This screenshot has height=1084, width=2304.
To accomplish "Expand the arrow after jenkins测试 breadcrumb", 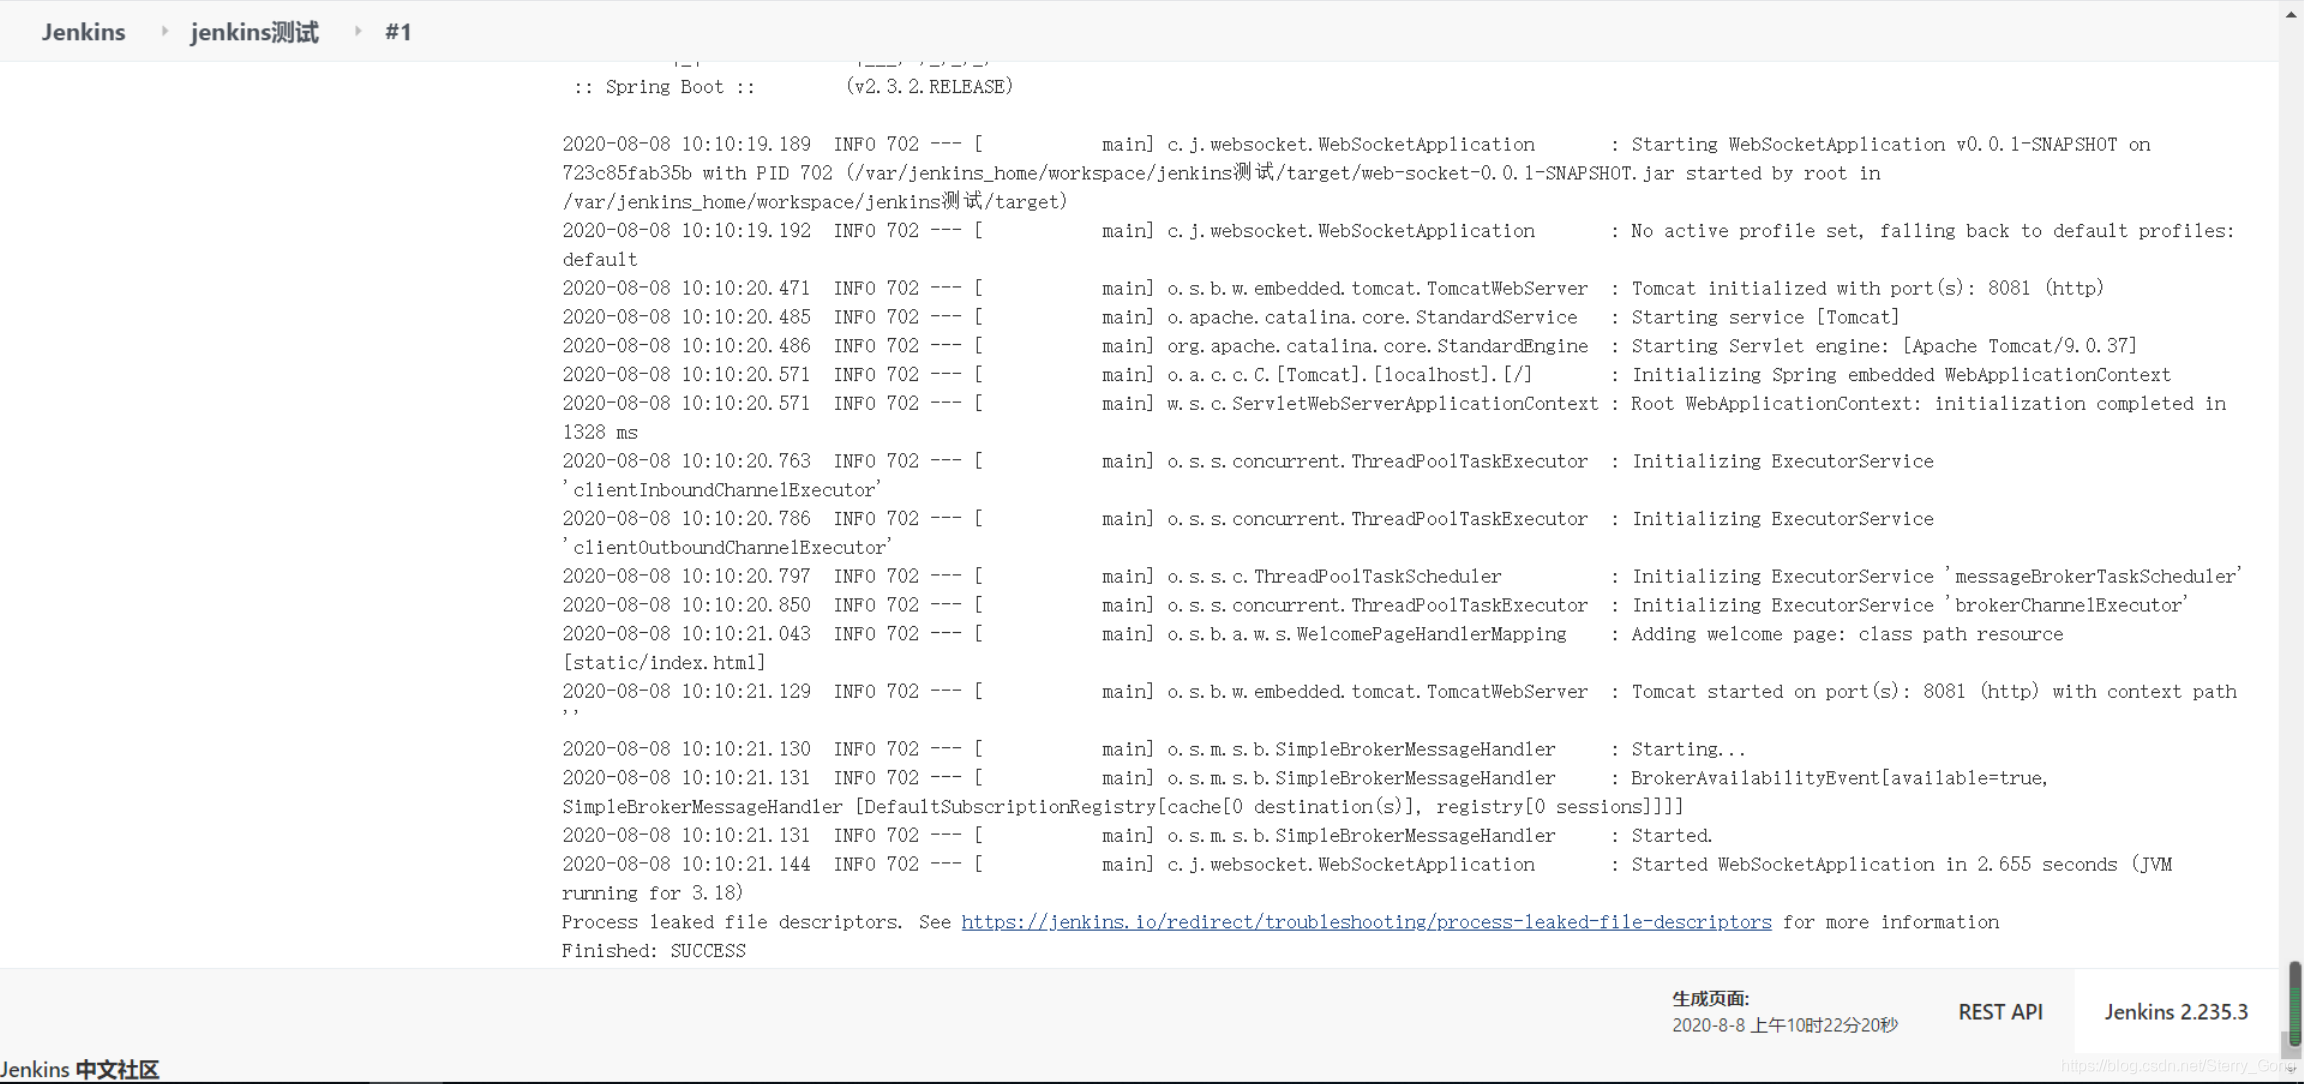I will tap(357, 31).
